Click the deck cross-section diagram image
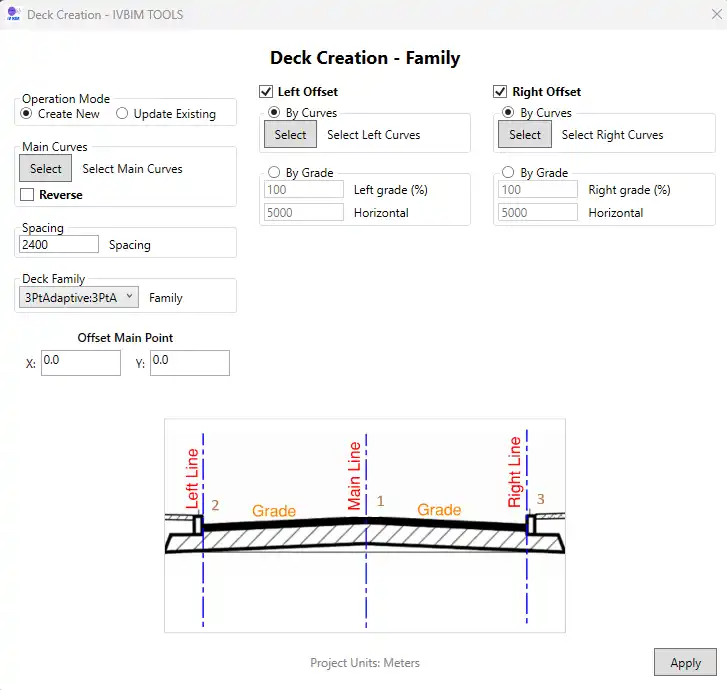 pyautogui.click(x=365, y=525)
